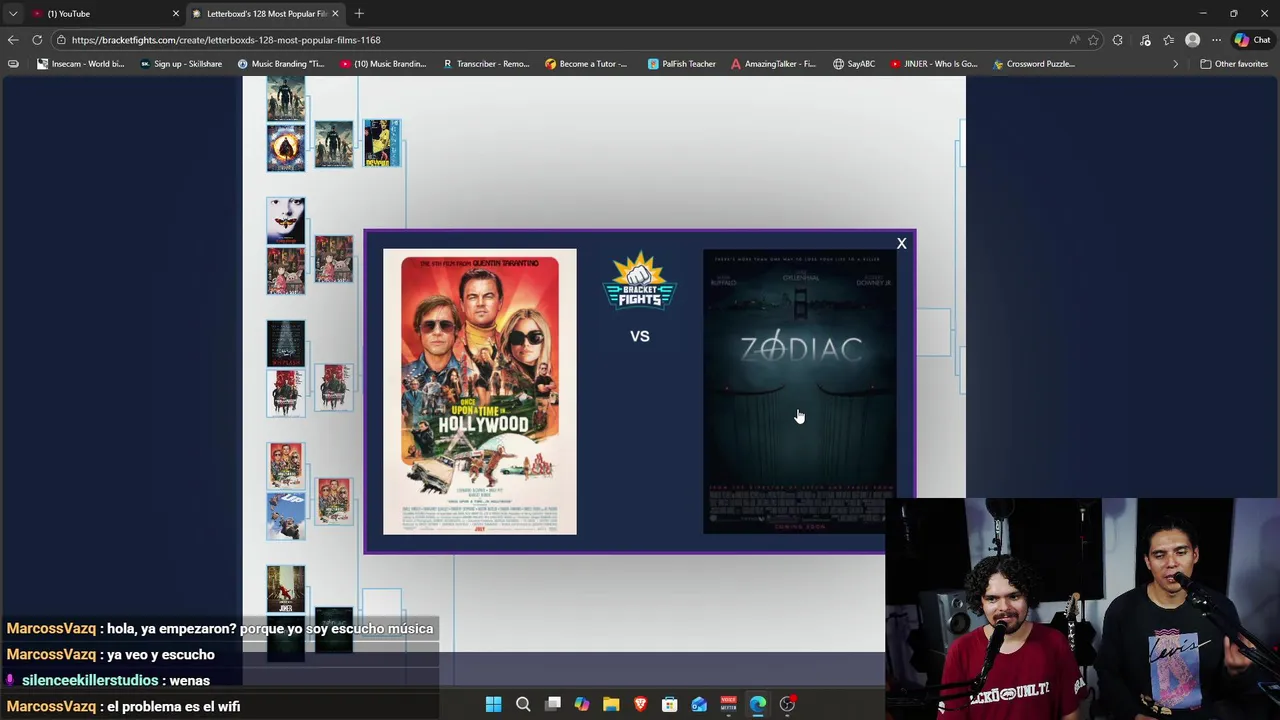
Task: Open Outlook from the taskbar
Action: [699, 705]
